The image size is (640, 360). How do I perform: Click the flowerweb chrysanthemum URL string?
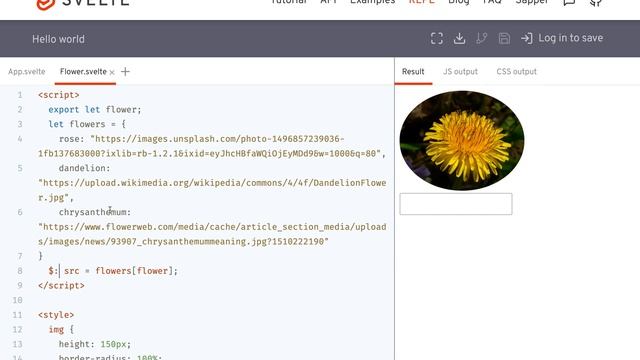click(x=212, y=234)
